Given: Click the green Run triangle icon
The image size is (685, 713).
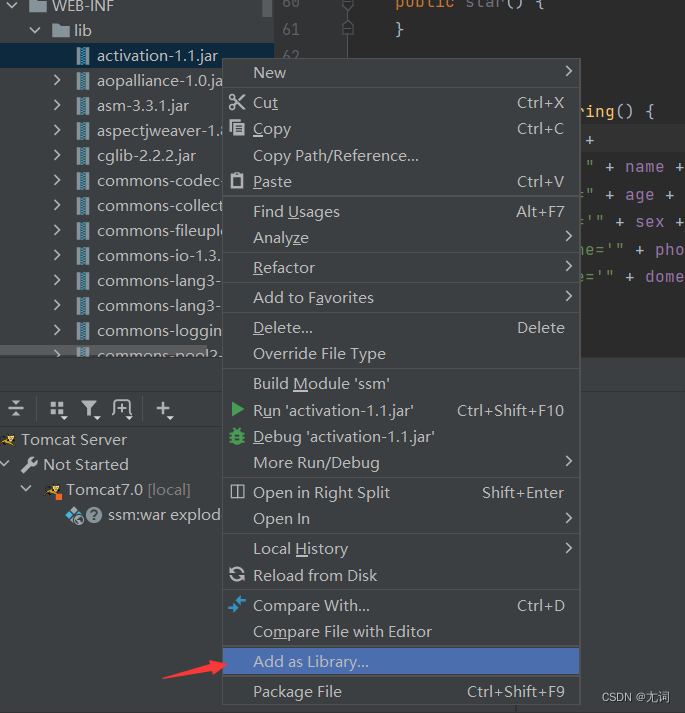Looking at the screenshot, I should click(x=237, y=410).
